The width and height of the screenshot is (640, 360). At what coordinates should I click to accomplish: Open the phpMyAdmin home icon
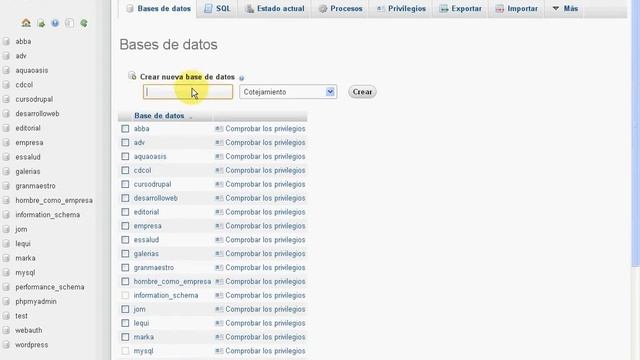[26, 23]
